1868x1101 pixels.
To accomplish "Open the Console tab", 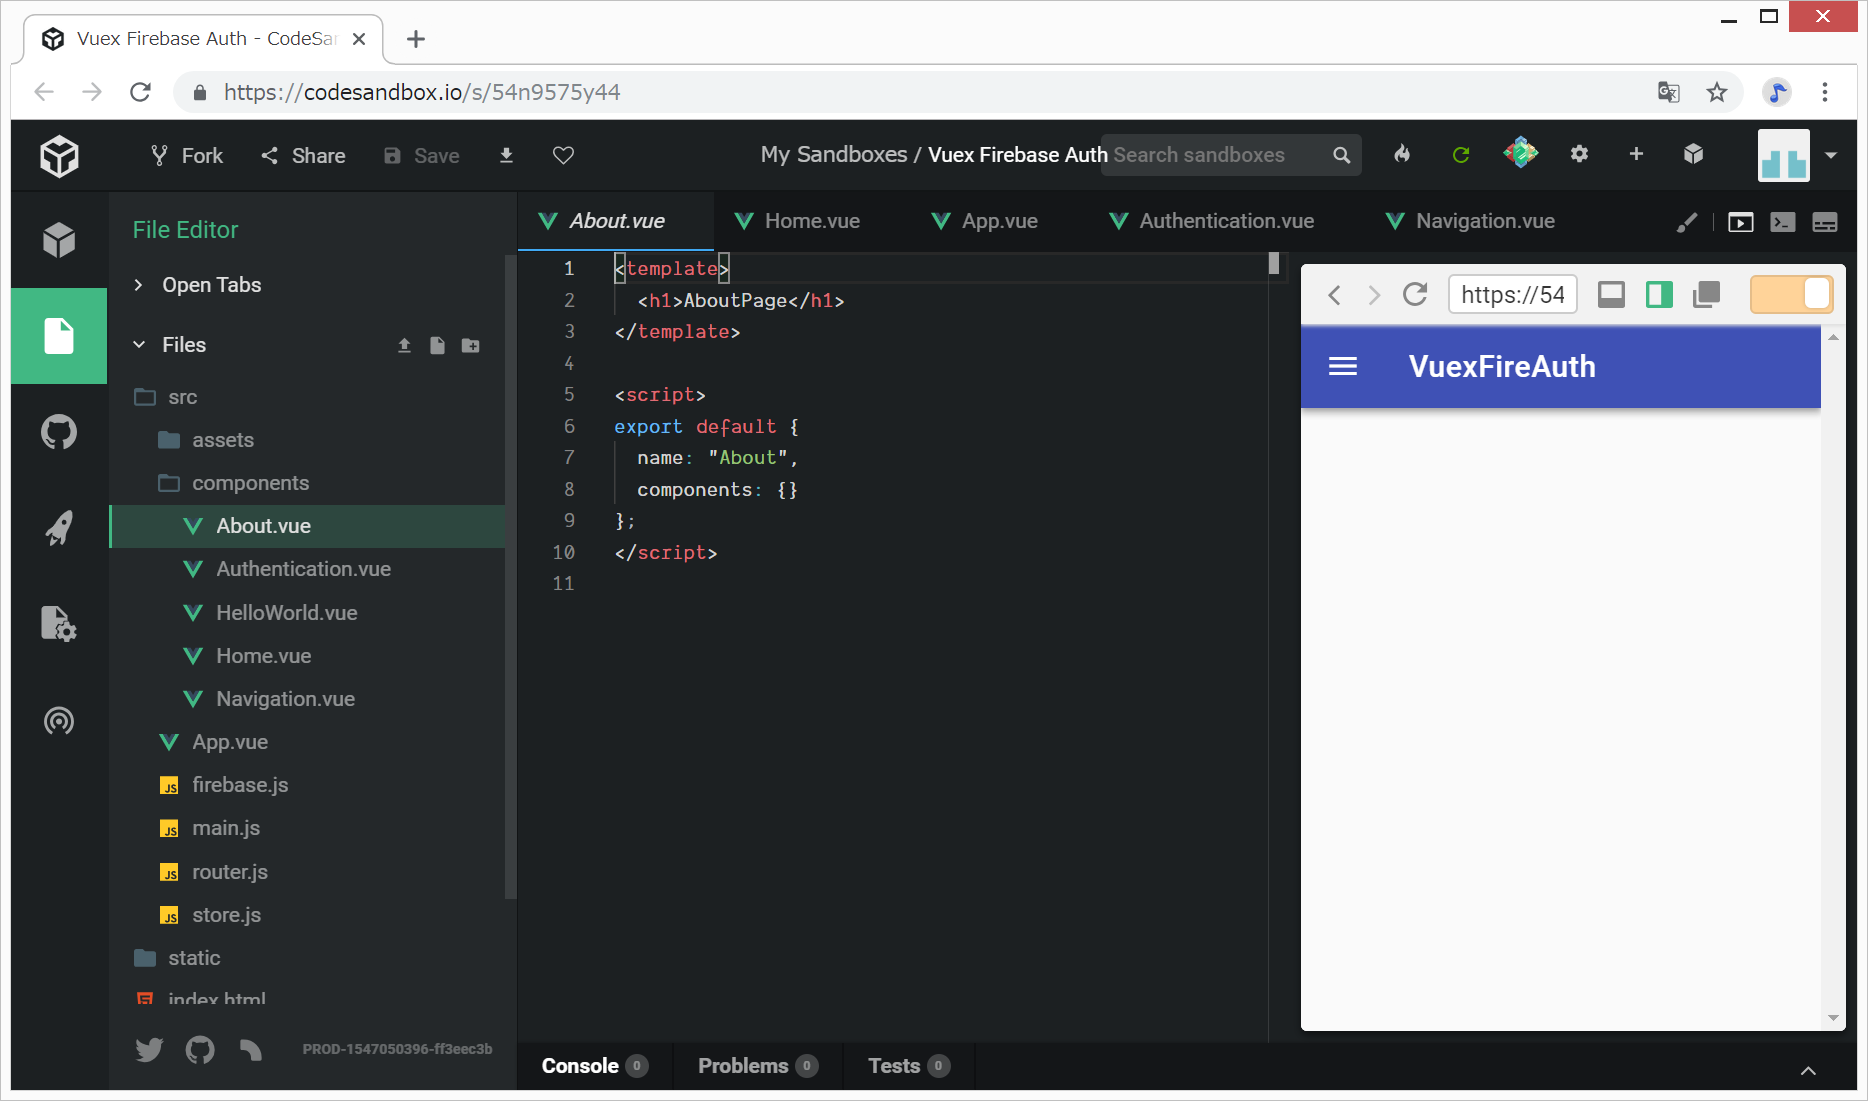I will [x=594, y=1066].
